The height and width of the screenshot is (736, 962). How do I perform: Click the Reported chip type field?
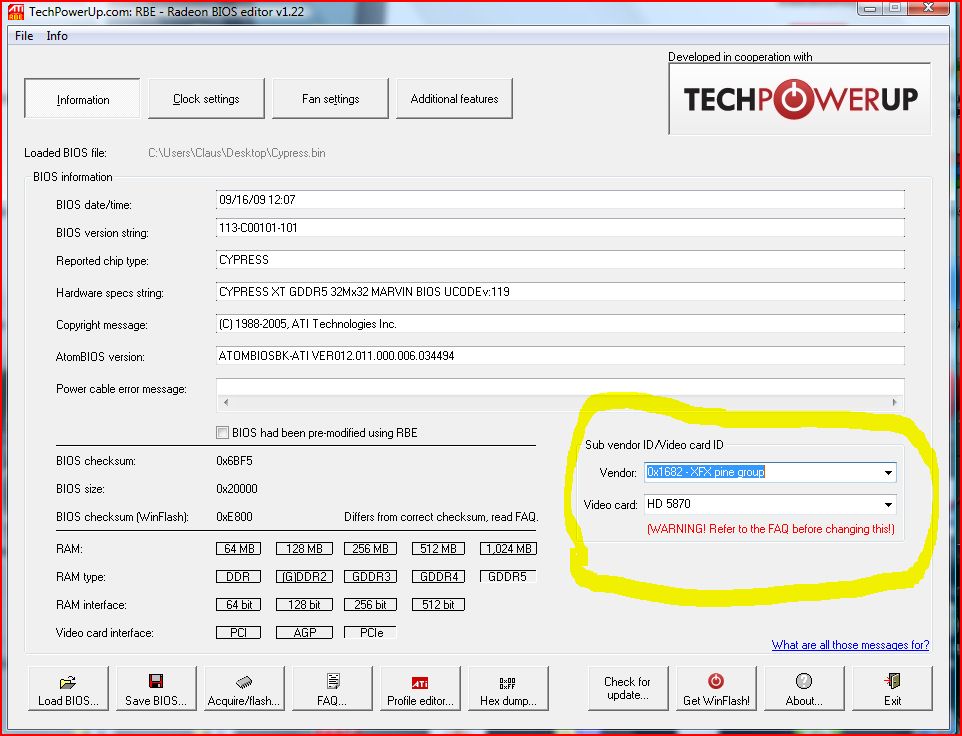tap(560, 260)
